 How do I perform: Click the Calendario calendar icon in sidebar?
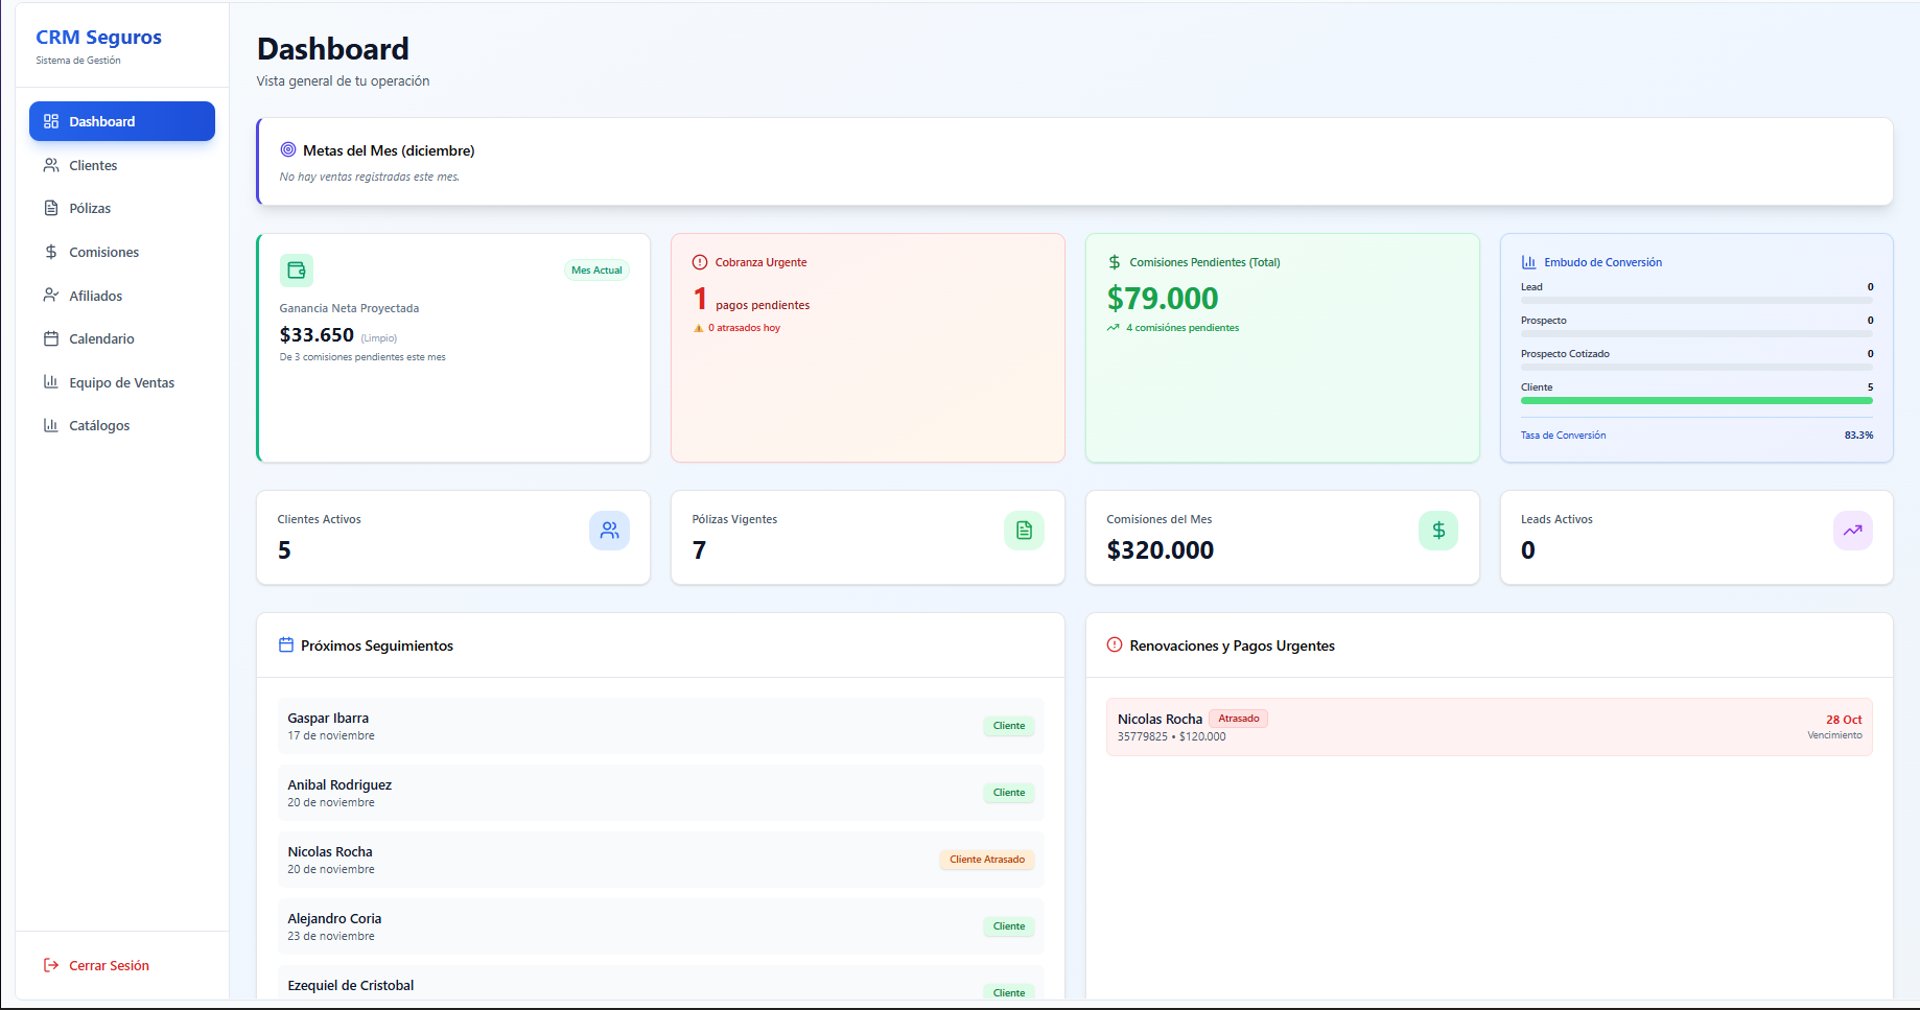[51, 339]
